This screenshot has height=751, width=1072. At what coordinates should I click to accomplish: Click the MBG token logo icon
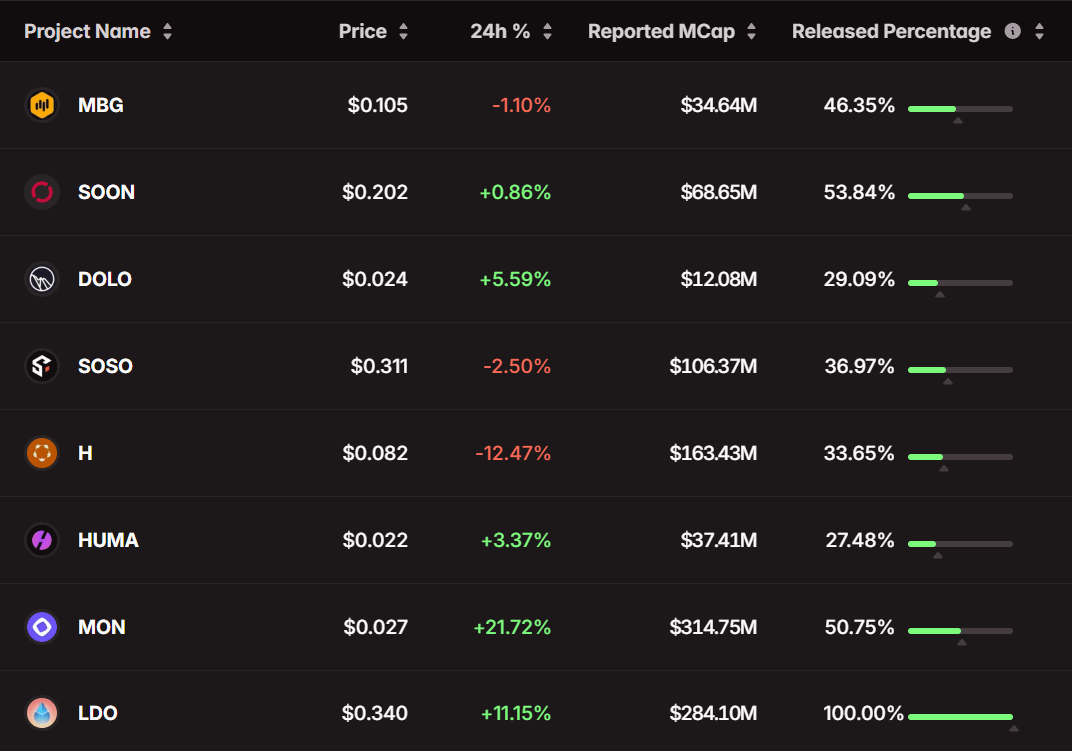click(x=42, y=105)
